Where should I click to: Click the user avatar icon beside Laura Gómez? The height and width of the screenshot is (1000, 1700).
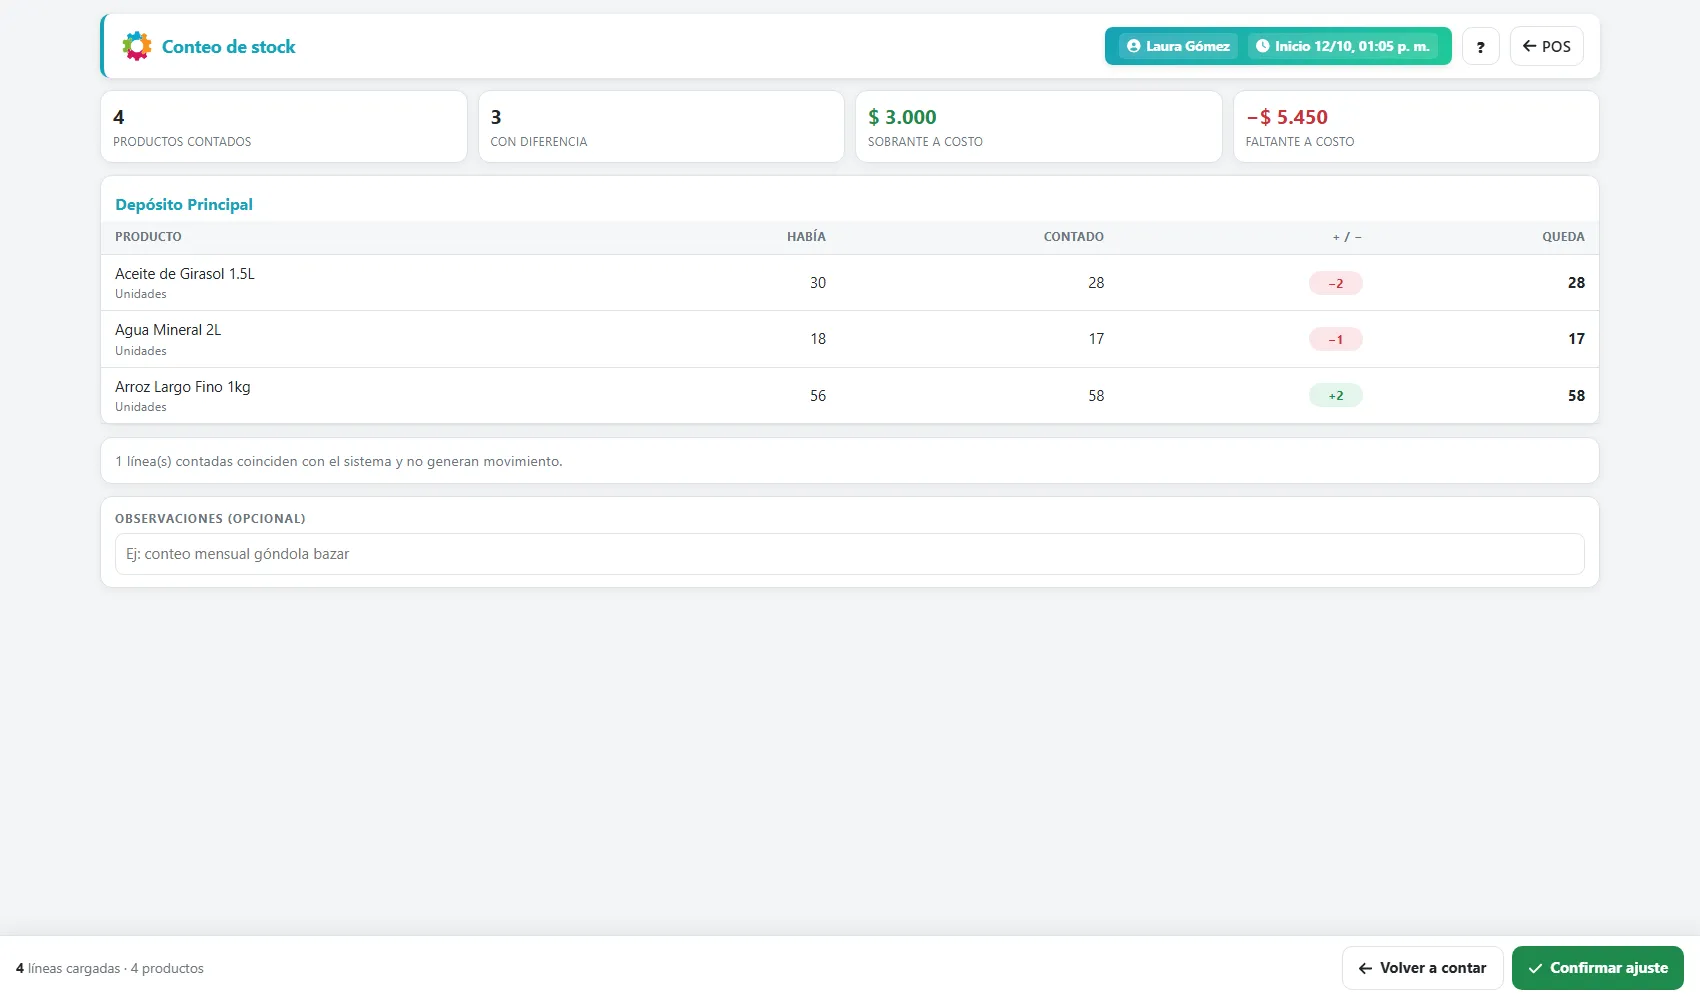[1133, 46]
